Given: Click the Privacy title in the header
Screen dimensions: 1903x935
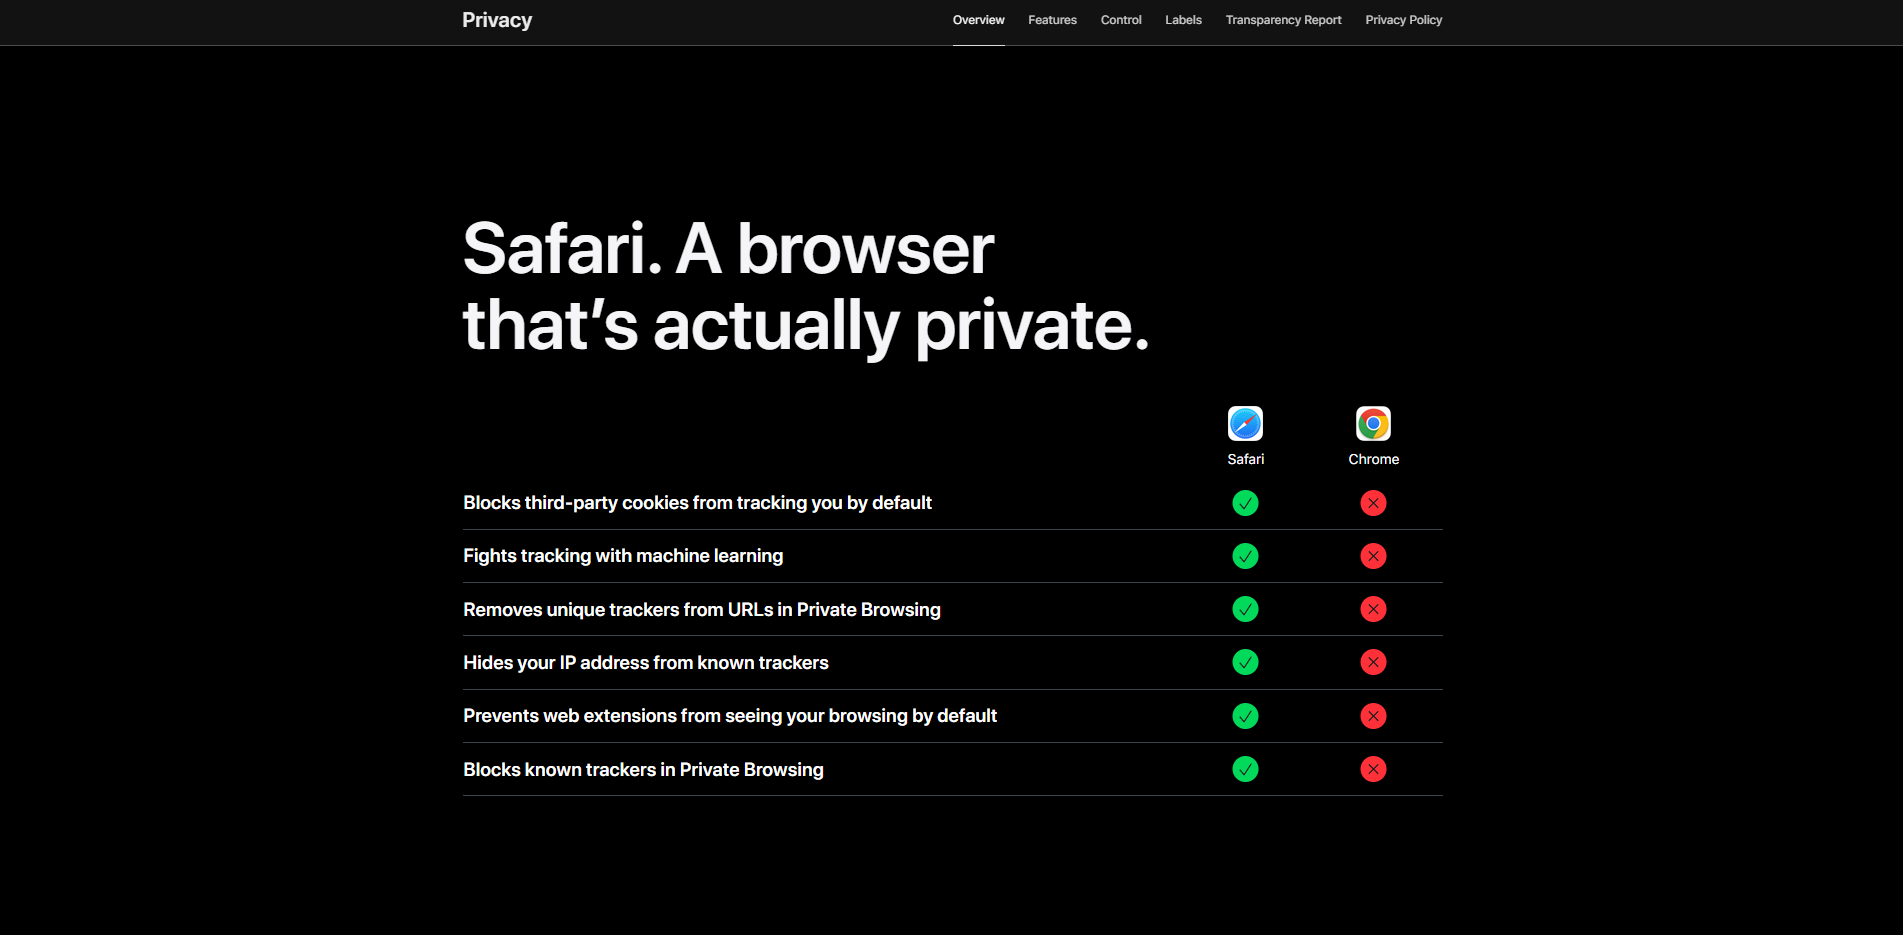Looking at the screenshot, I should [497, 21].
